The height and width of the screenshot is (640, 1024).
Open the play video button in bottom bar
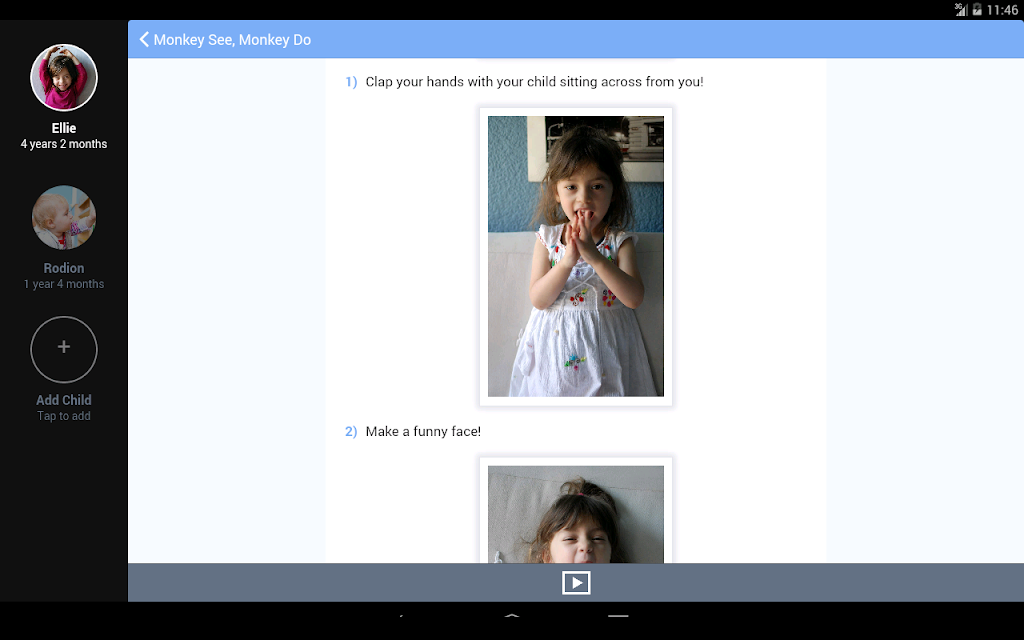[576, 583]
